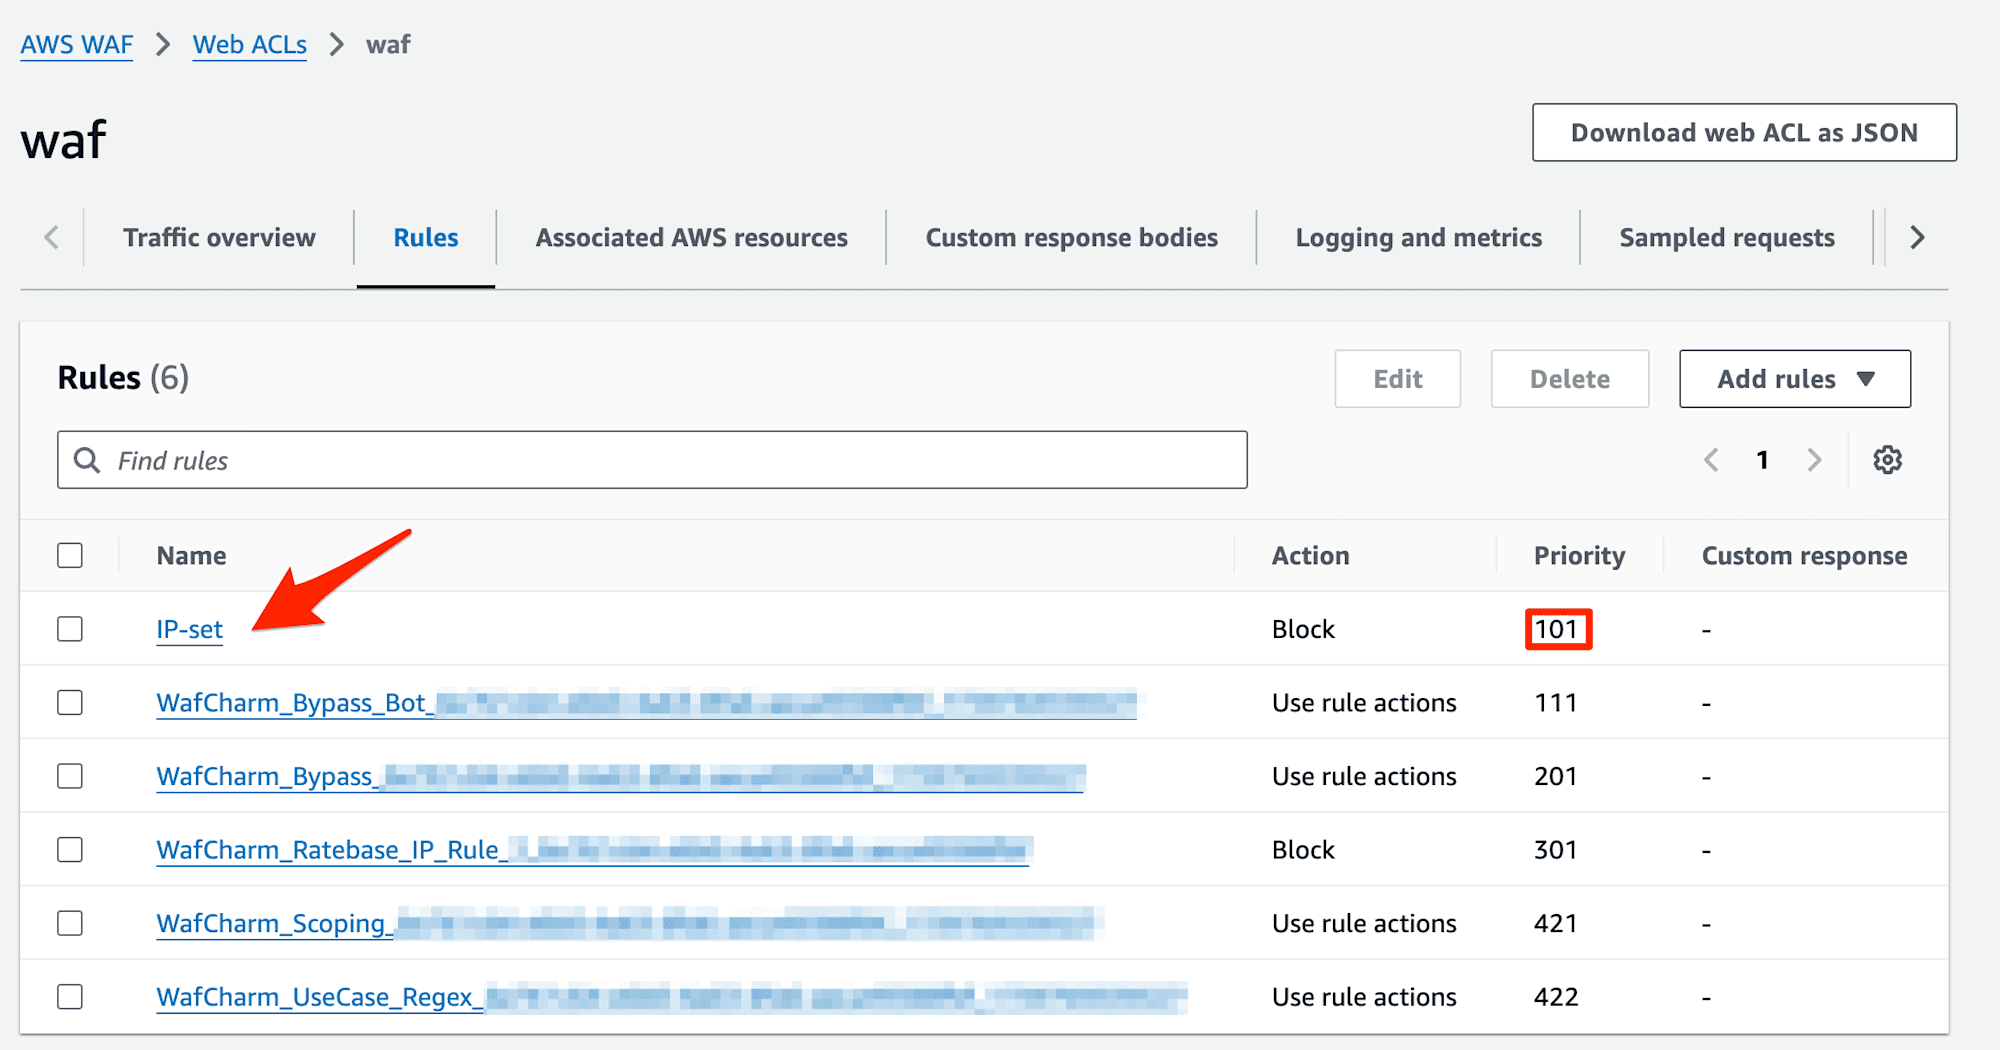Check the IP-set rule checkbox
The height and width of the screenshot is (1050, 2000).
point(70,629)
